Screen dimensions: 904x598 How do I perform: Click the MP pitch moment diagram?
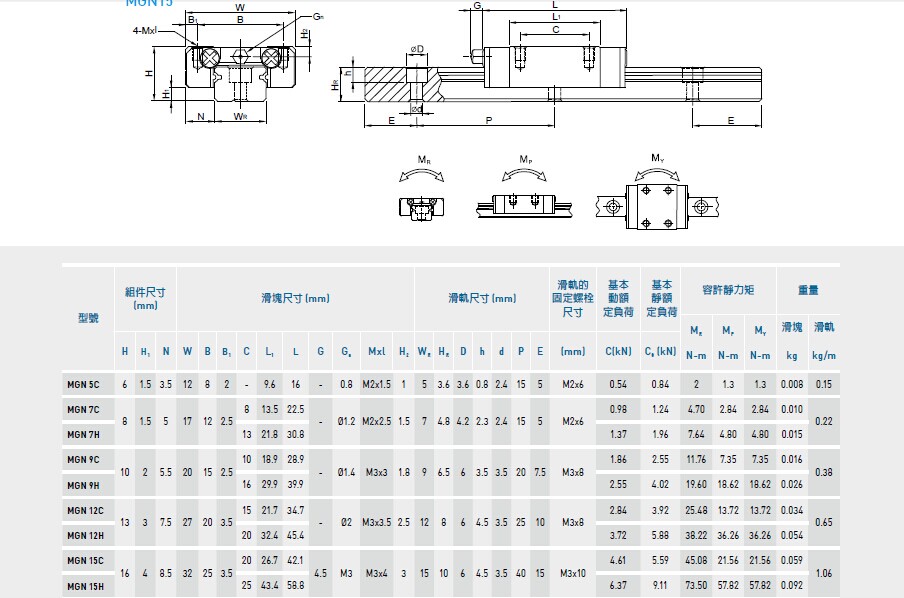pyautogui.click(x=525, y=195)
